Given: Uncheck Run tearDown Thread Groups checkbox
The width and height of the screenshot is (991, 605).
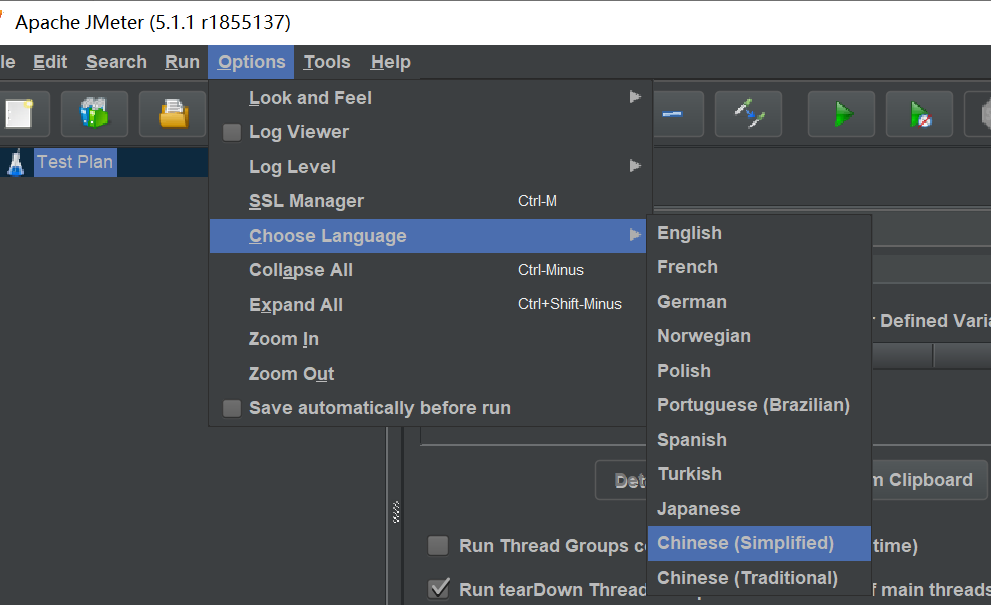Looking at the screenshot, I should tap(438, 589).
